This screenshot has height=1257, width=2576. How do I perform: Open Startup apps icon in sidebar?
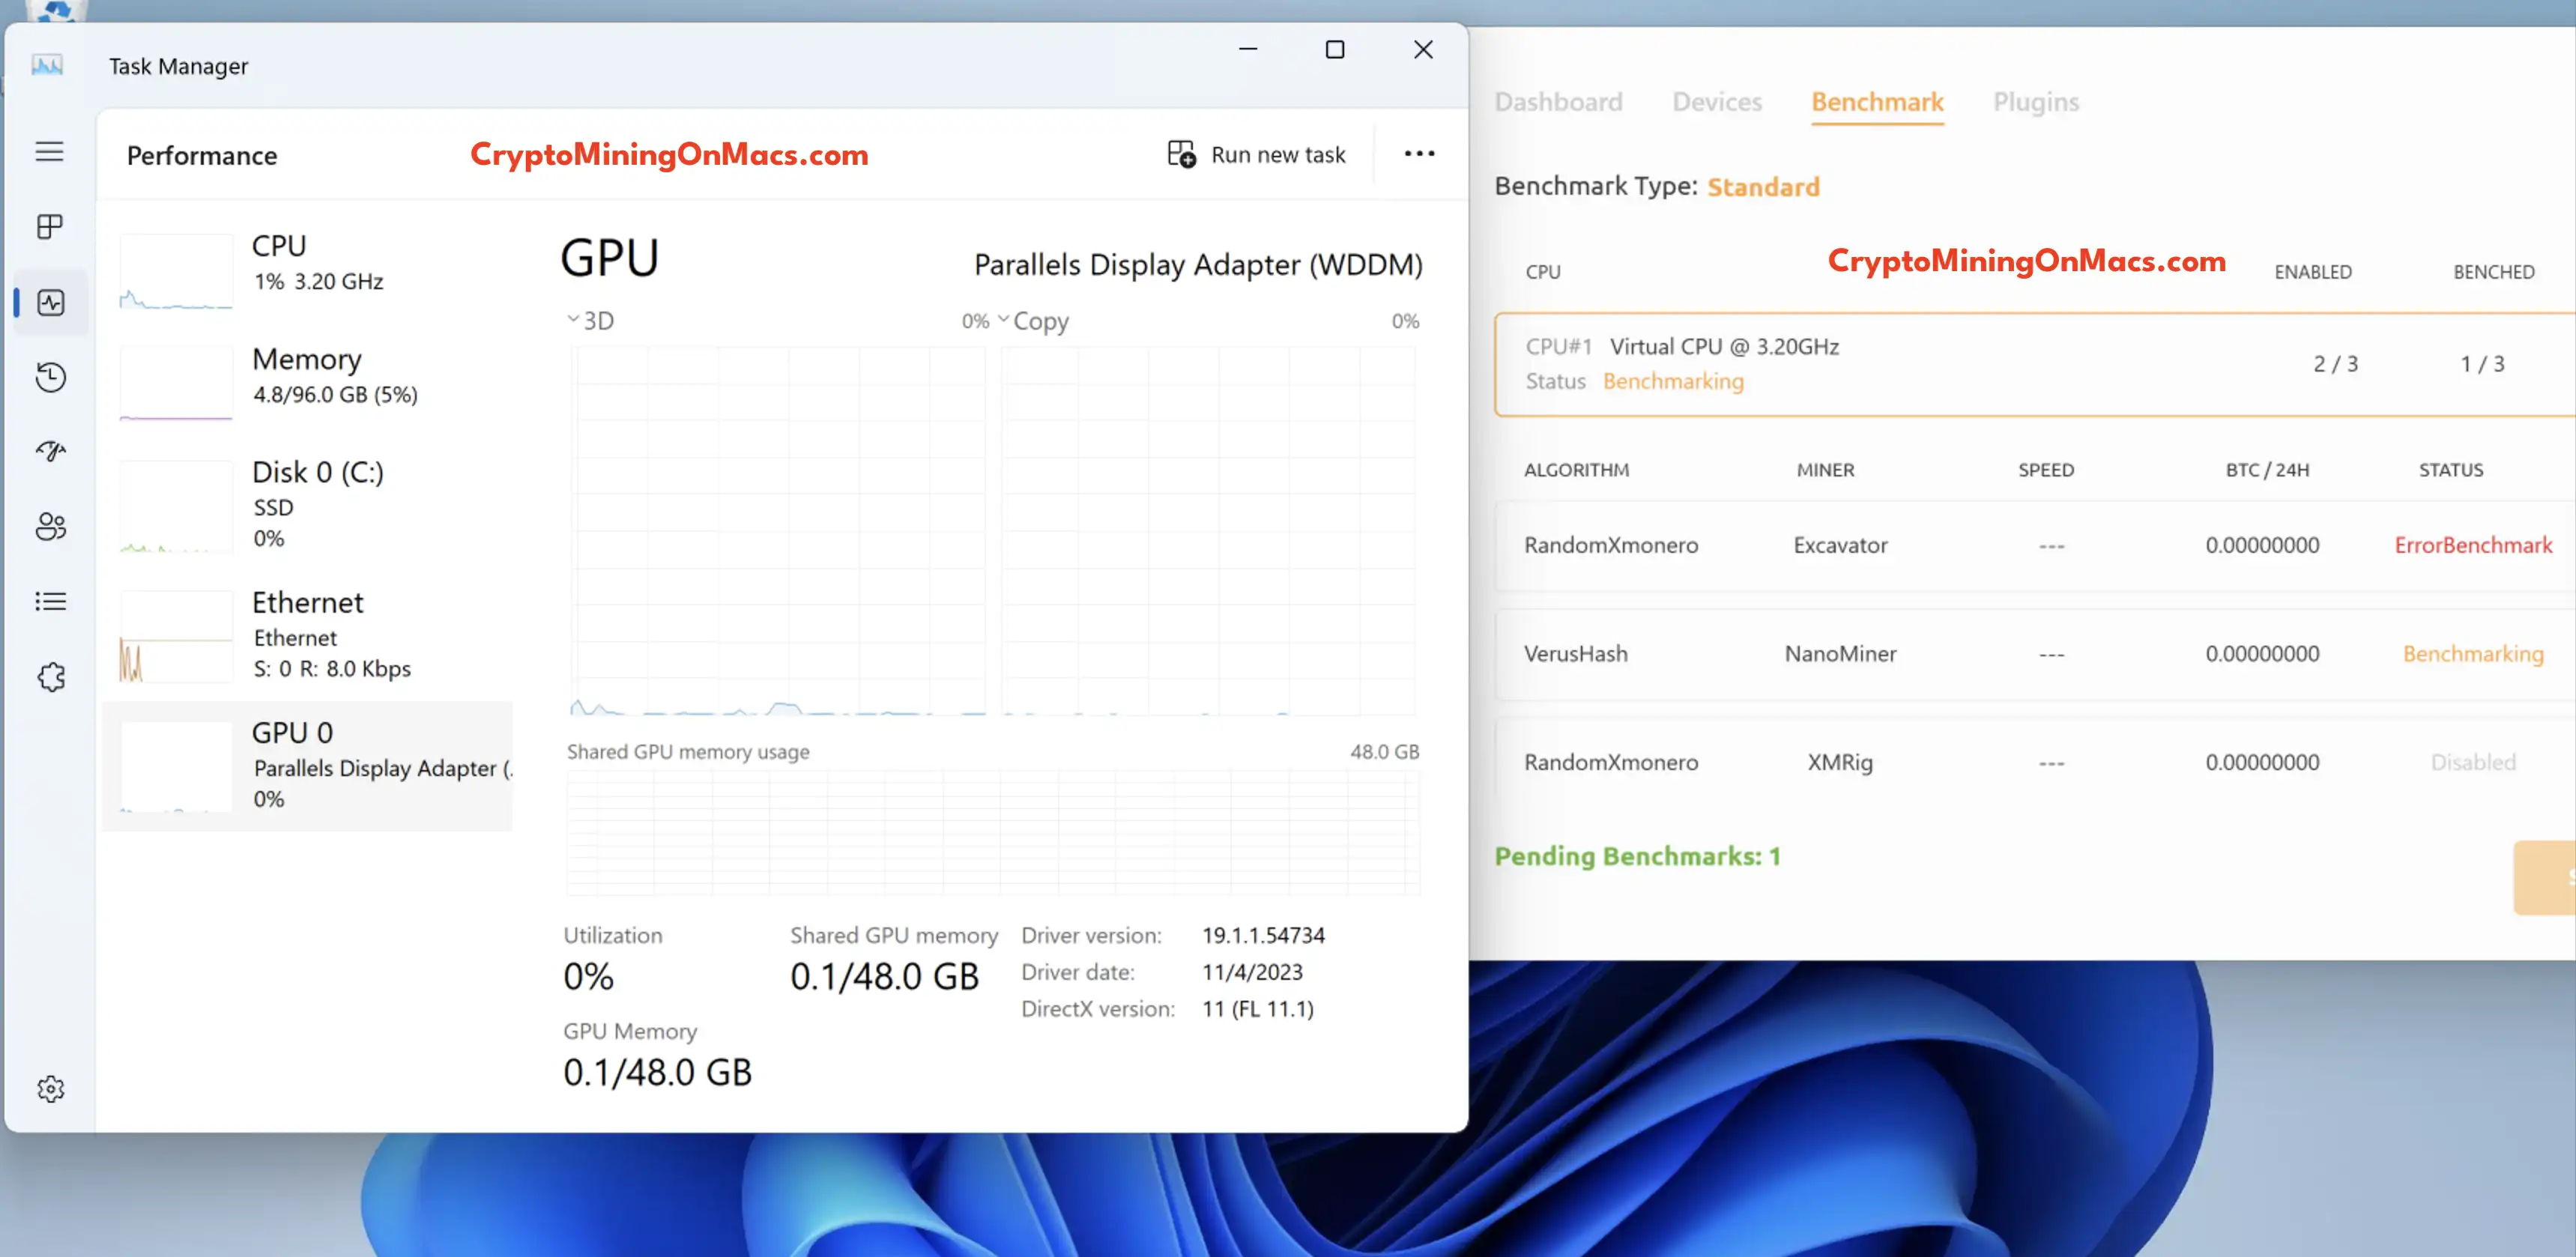50,451
